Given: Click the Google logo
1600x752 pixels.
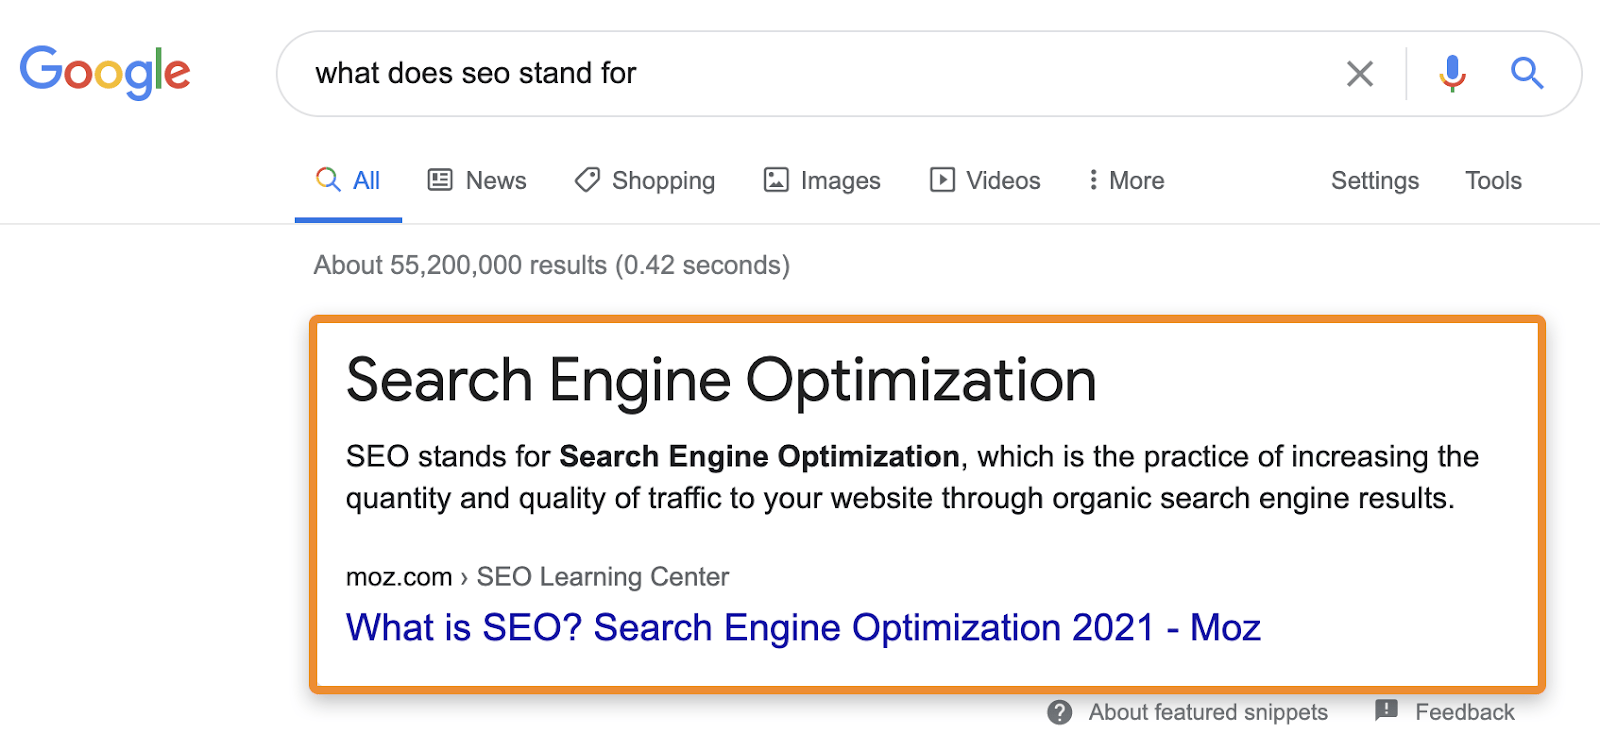Looking at the screenshot, I should pos(105,72).
